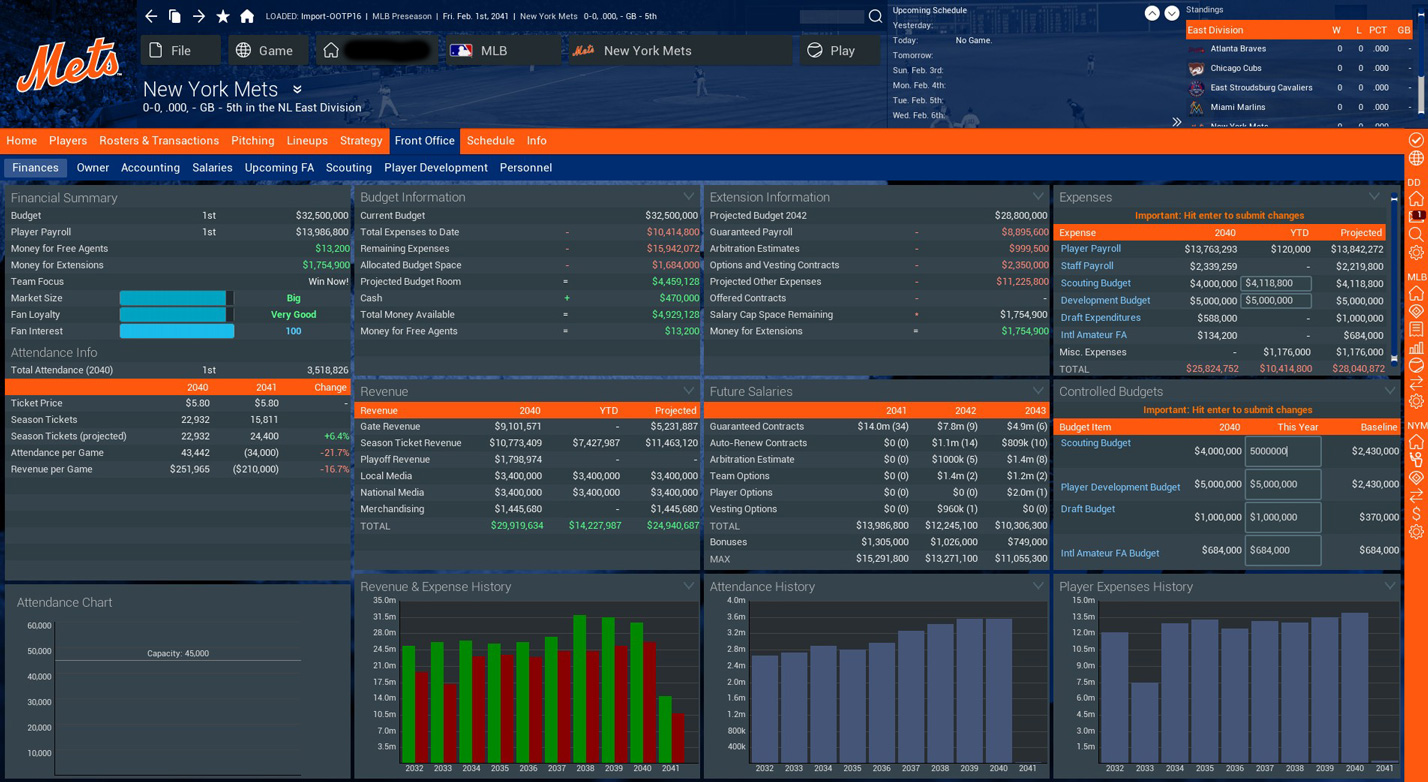This screenshot has width=1428, height=782.
Task: Click the double chevron beside Standings
Action: 1176,122
